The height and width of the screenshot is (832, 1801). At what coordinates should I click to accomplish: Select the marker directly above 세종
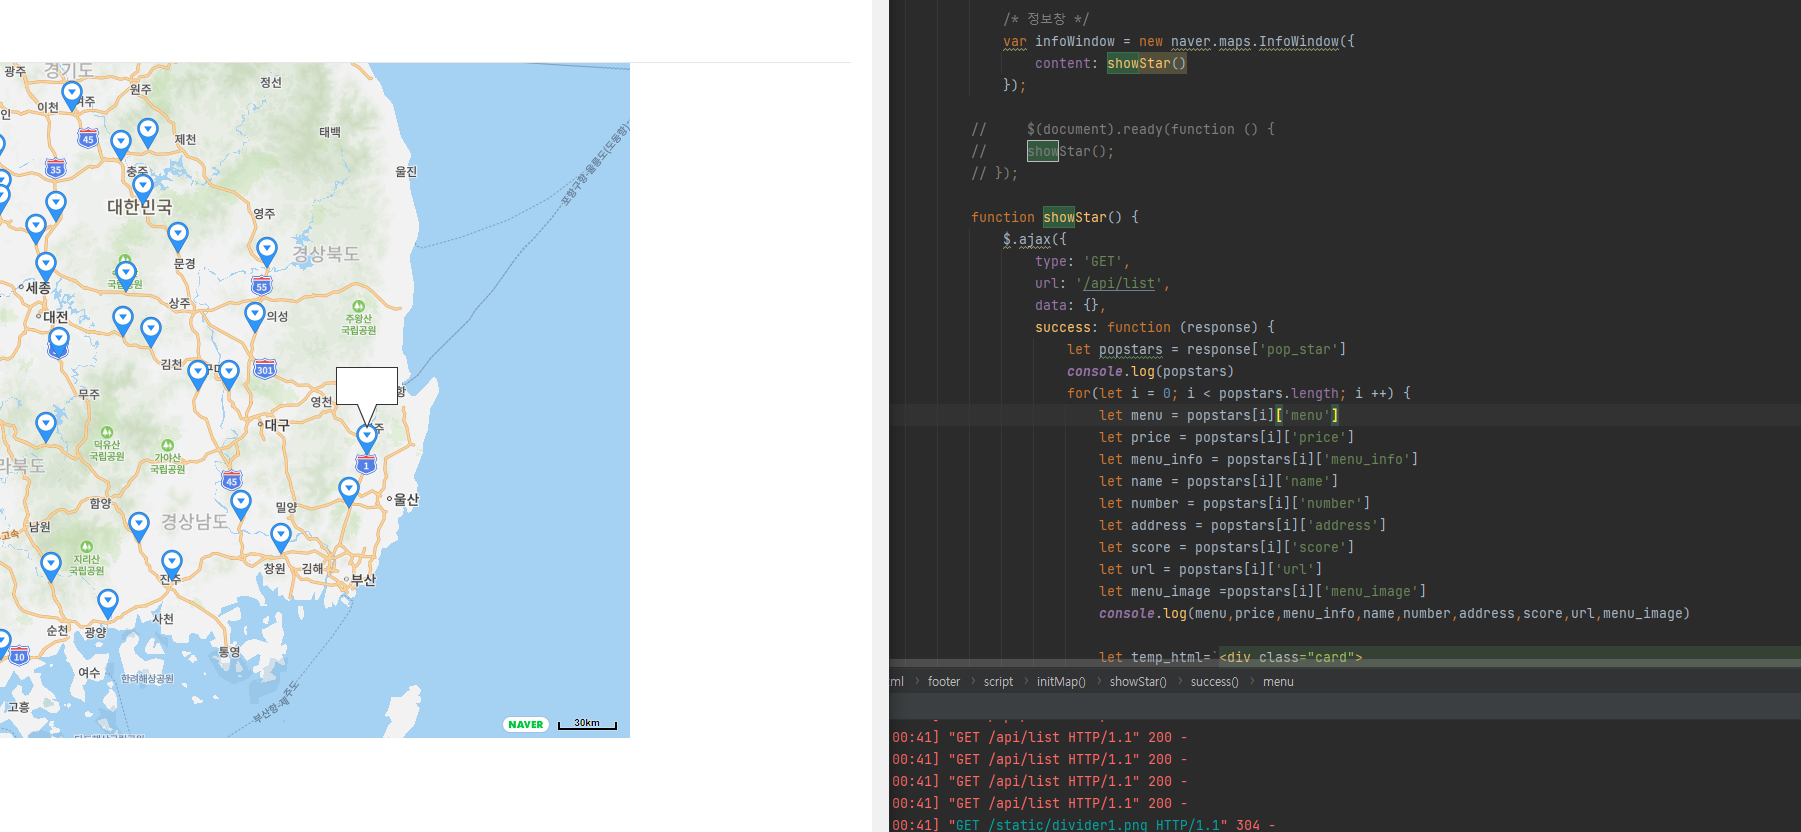click(46, 267)
